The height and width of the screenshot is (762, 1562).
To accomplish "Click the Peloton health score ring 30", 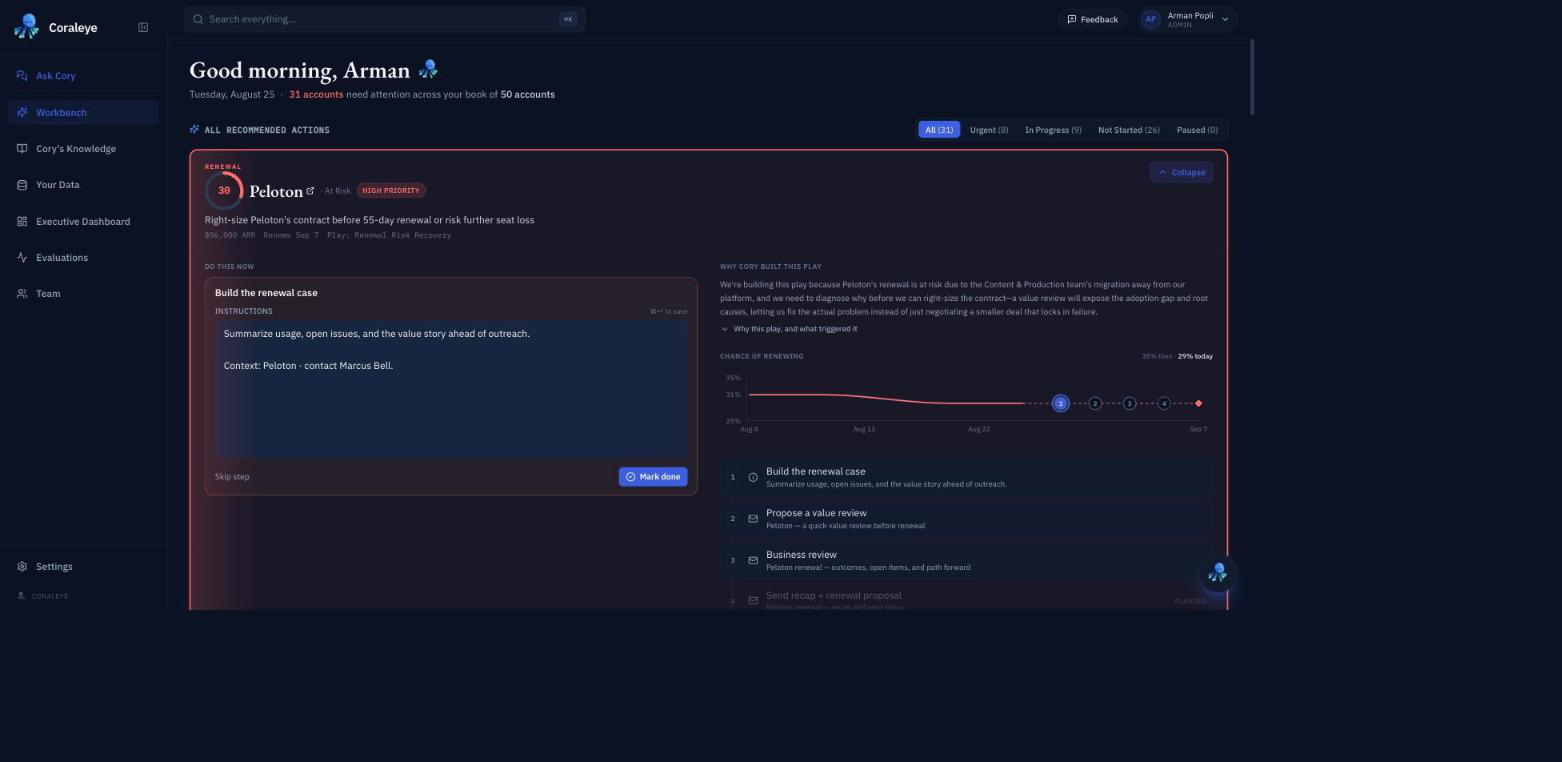I will tap(224, 190).
